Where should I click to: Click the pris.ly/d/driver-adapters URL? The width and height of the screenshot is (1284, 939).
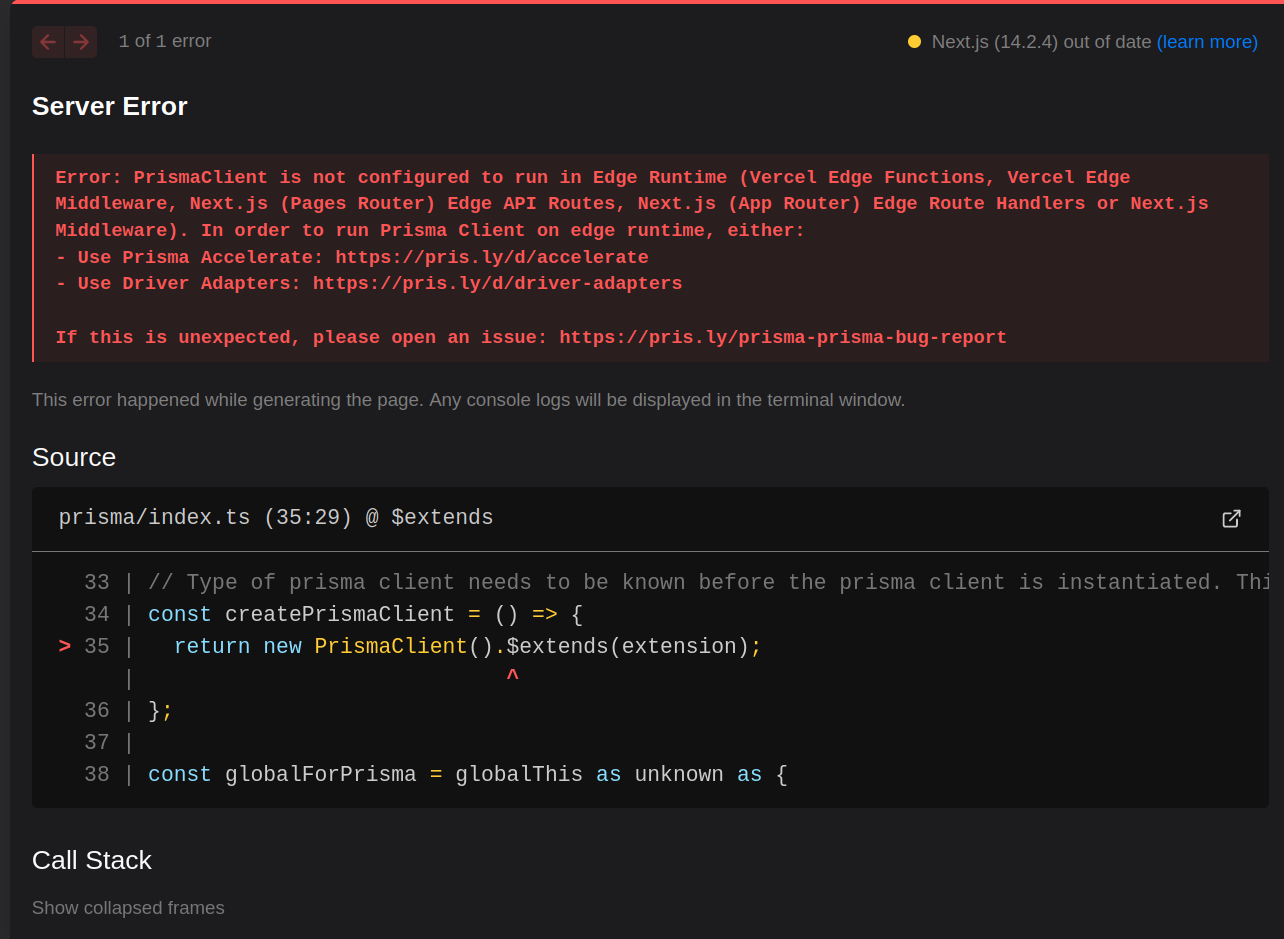click(x=497, y=283)
